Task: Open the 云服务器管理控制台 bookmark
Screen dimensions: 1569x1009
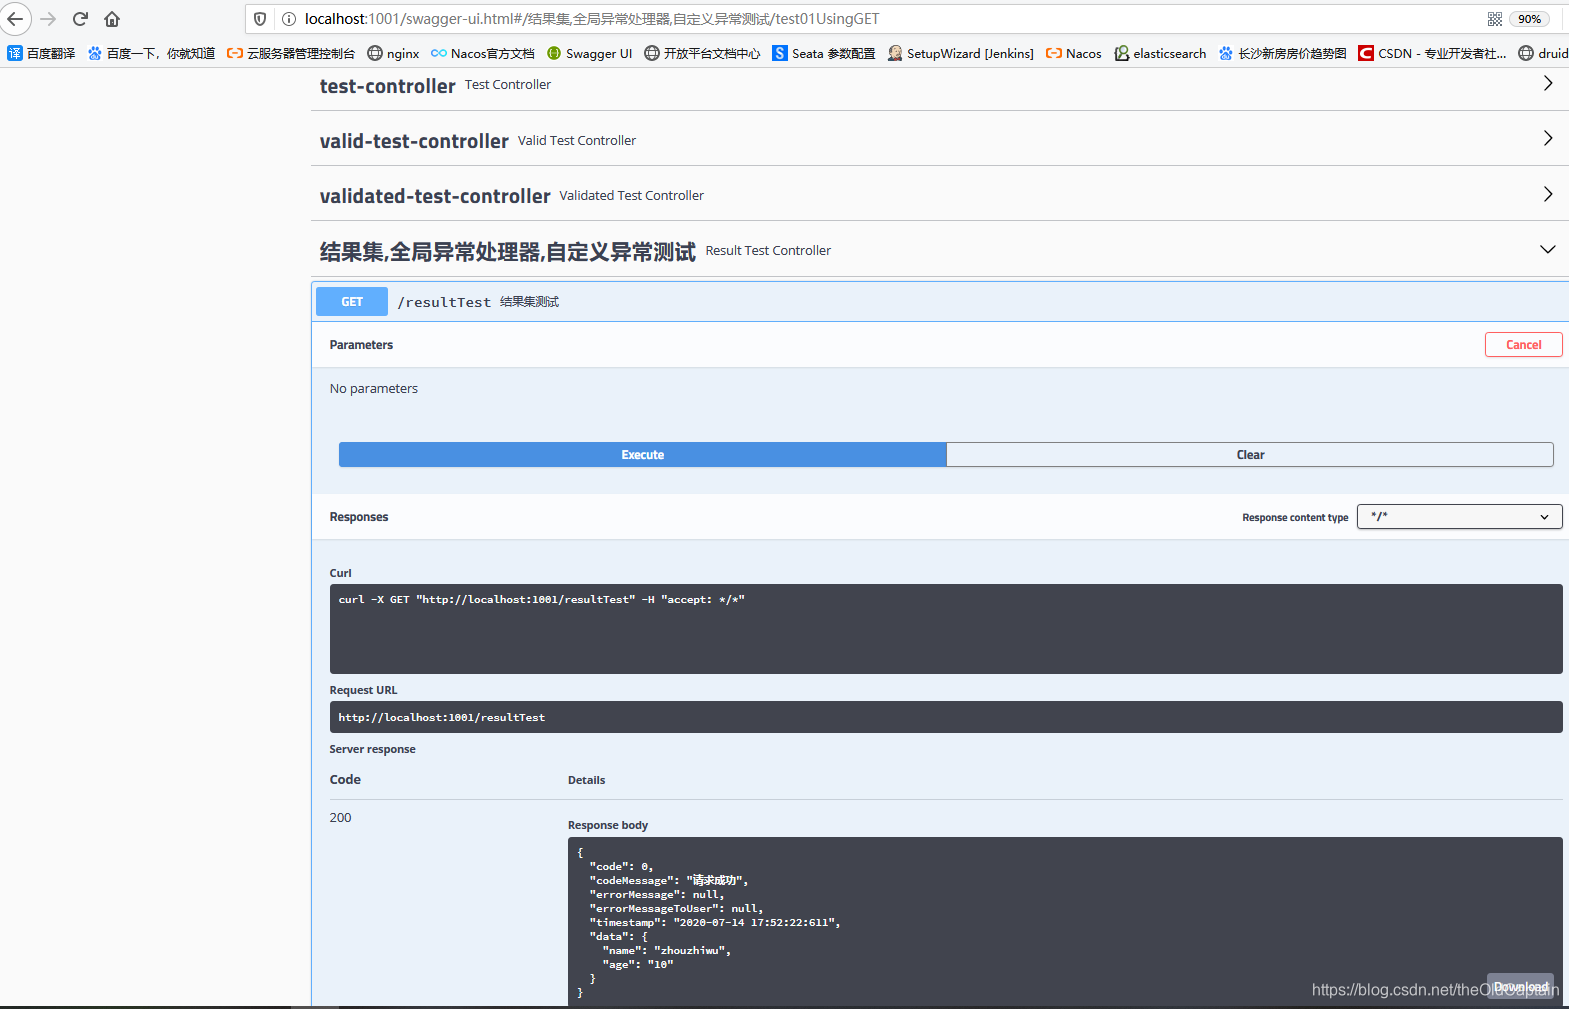Action: point(291,53)
